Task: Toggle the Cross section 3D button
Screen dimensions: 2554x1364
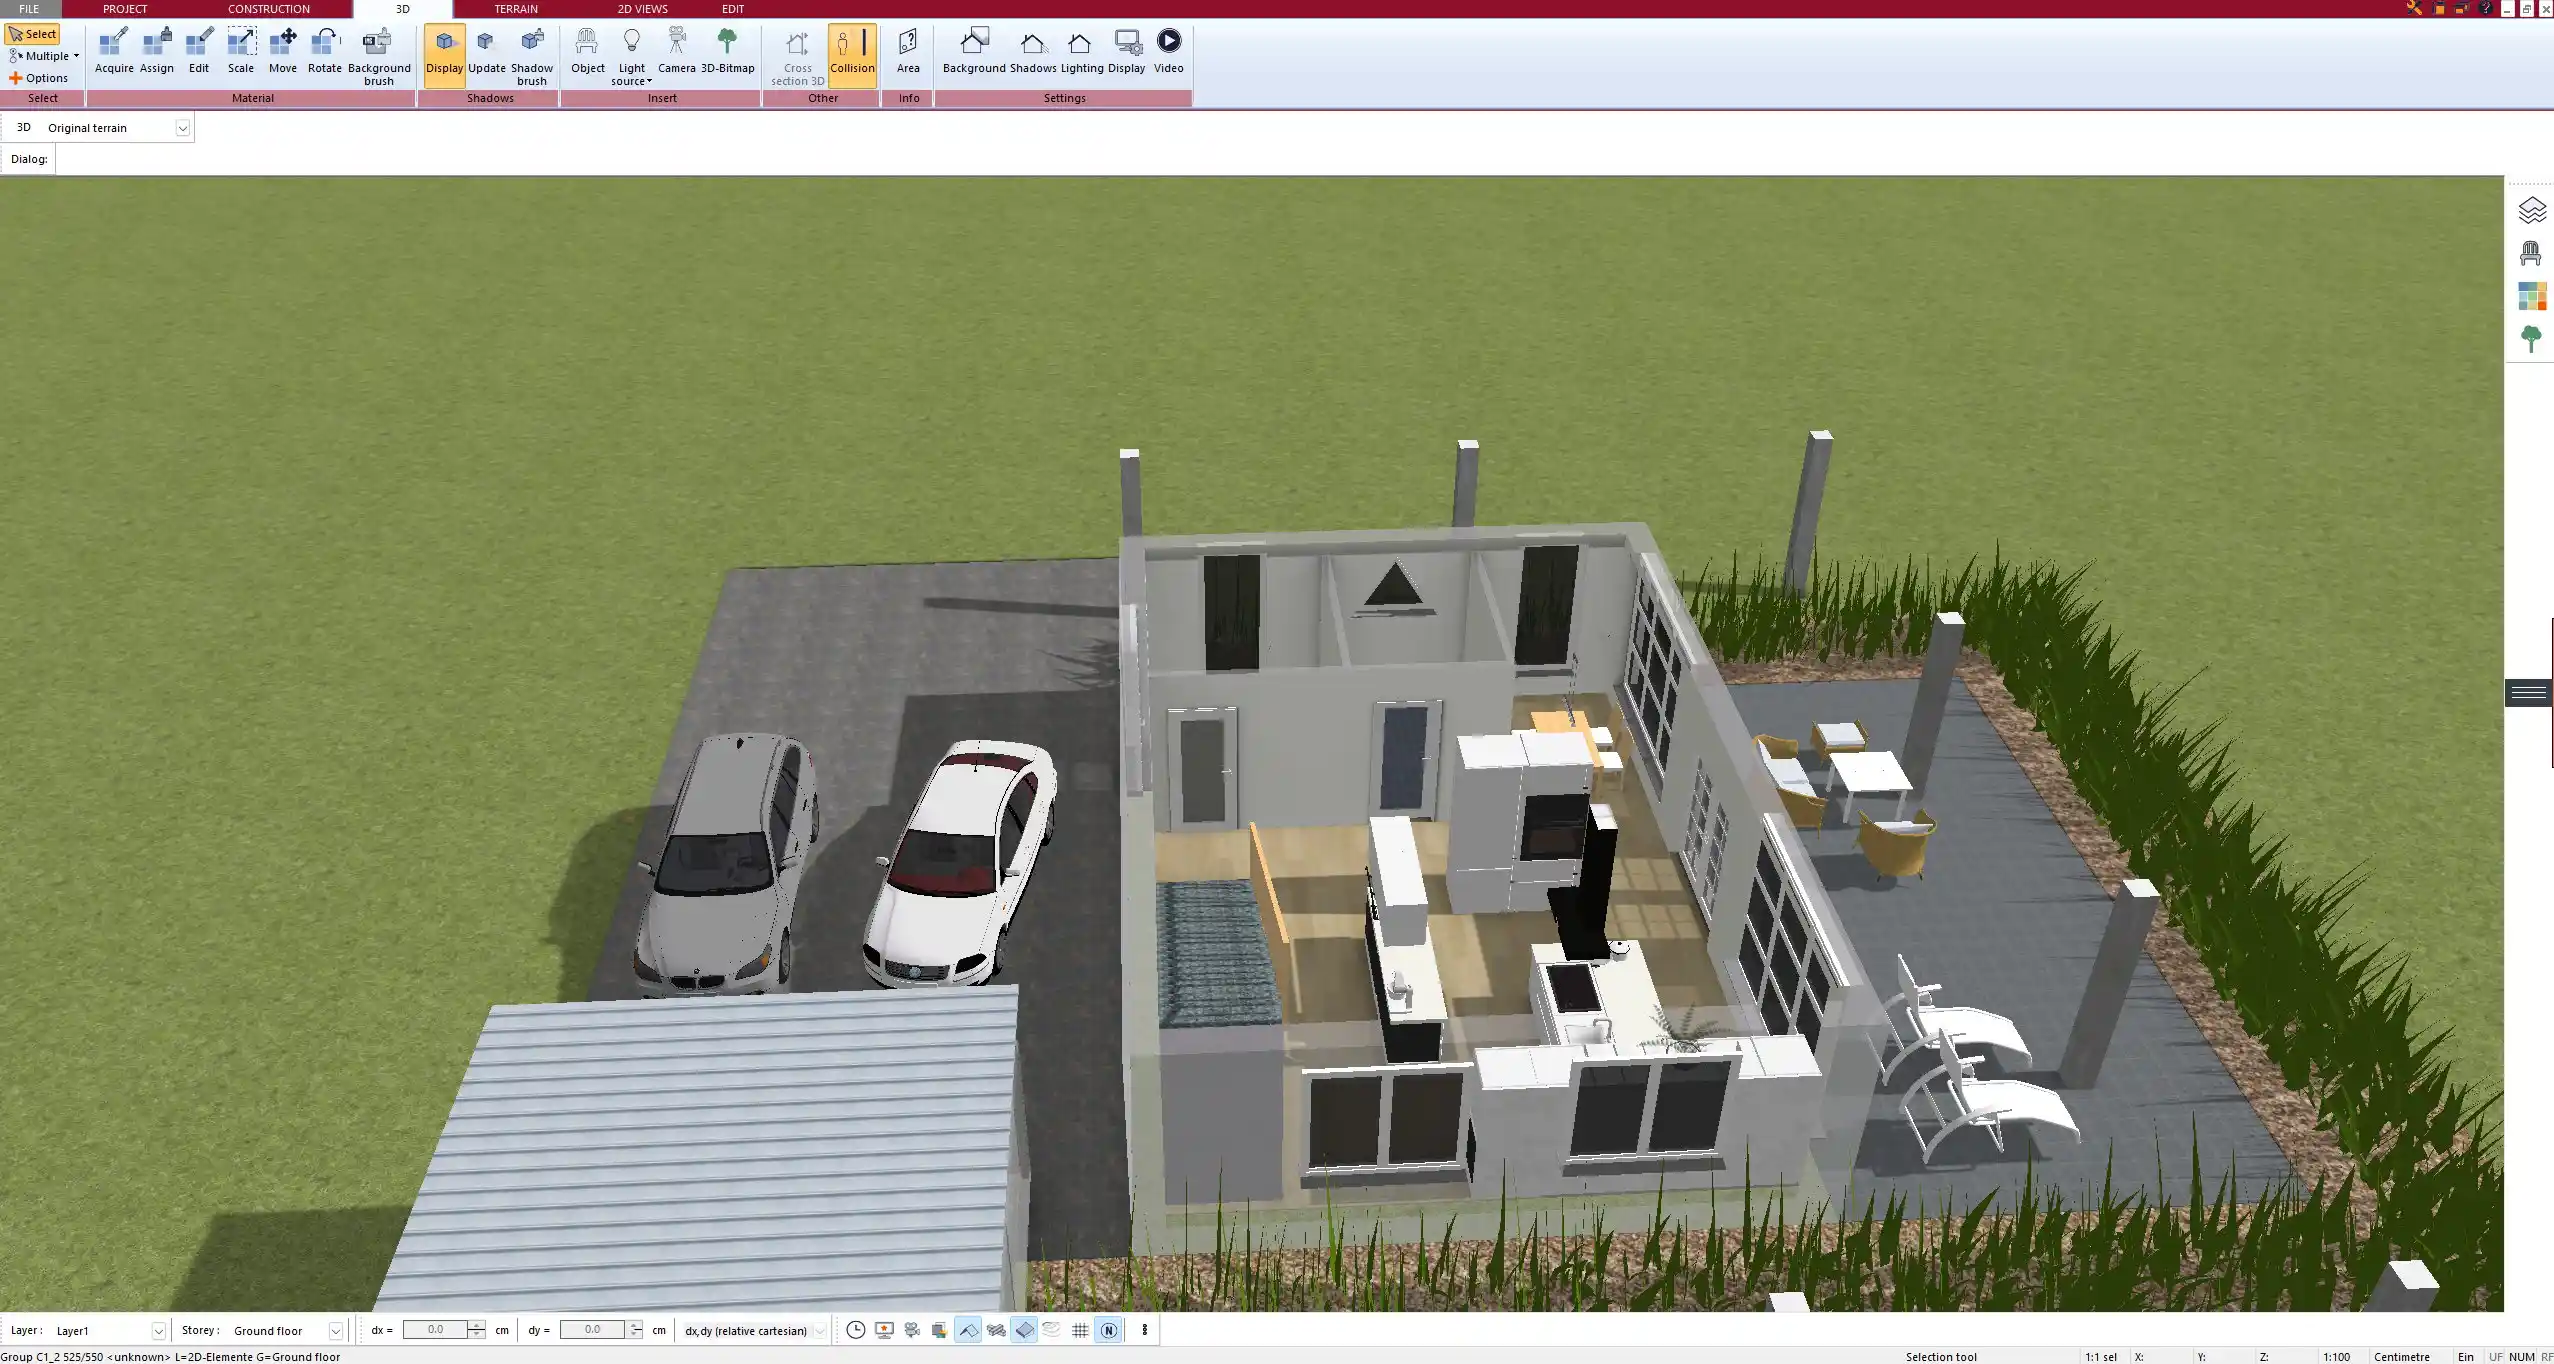Action: click(x=798, y=57)
